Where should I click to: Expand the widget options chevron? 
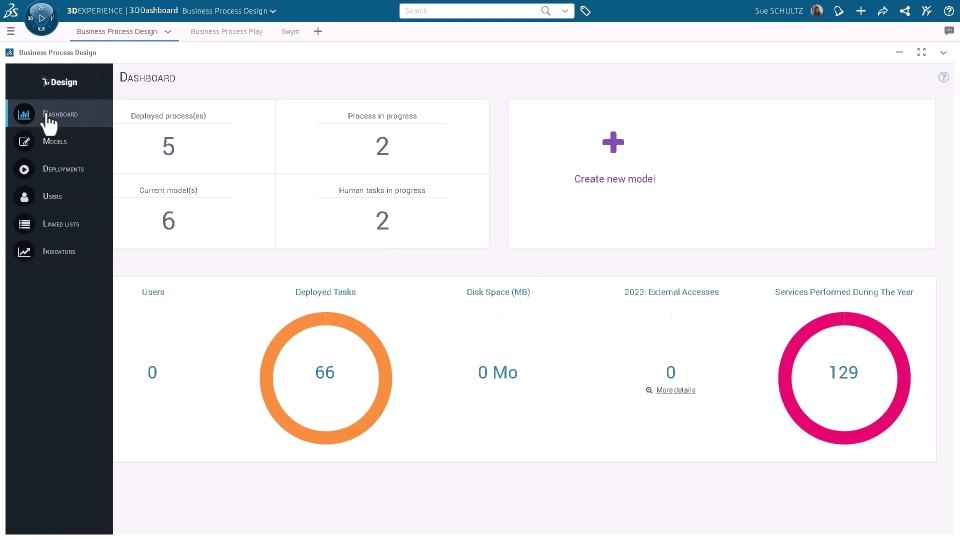click(943, 53)
